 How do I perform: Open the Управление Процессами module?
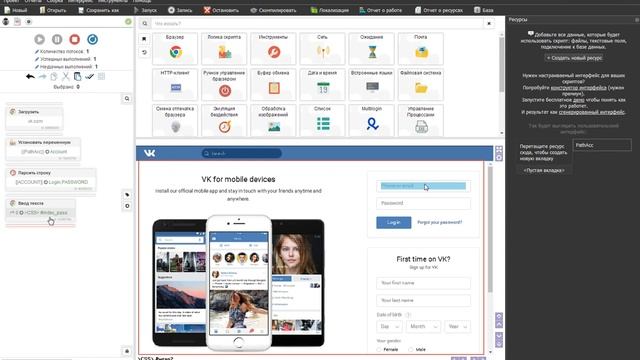(x=421, y=120)
